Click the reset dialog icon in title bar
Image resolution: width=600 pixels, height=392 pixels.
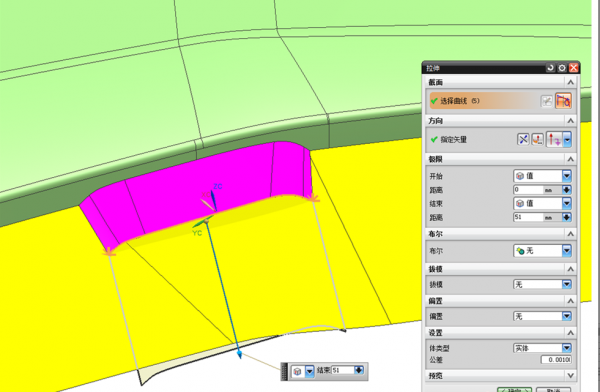pos(550,68)
